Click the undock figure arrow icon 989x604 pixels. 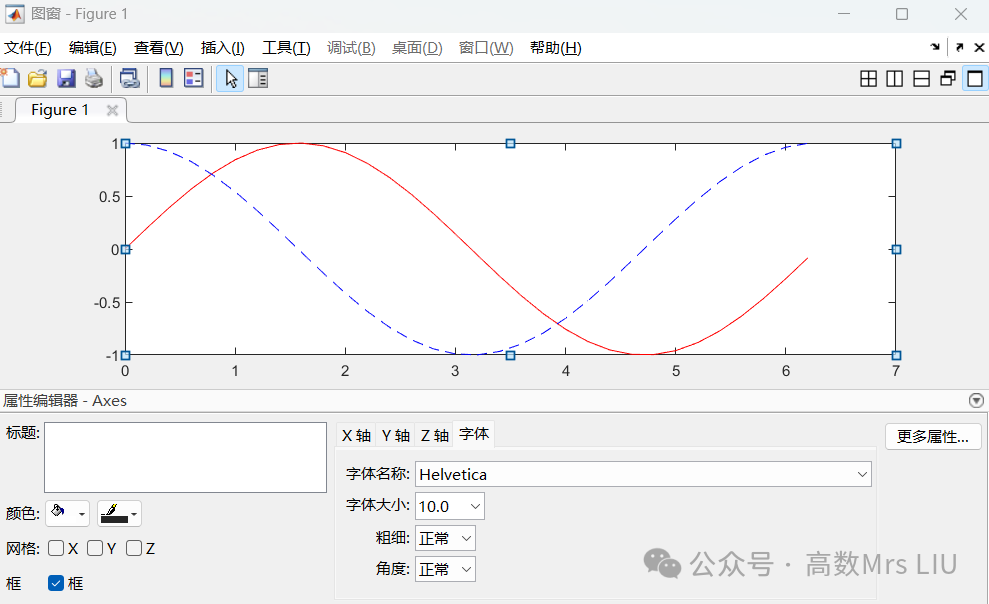(x=959, y=47)
